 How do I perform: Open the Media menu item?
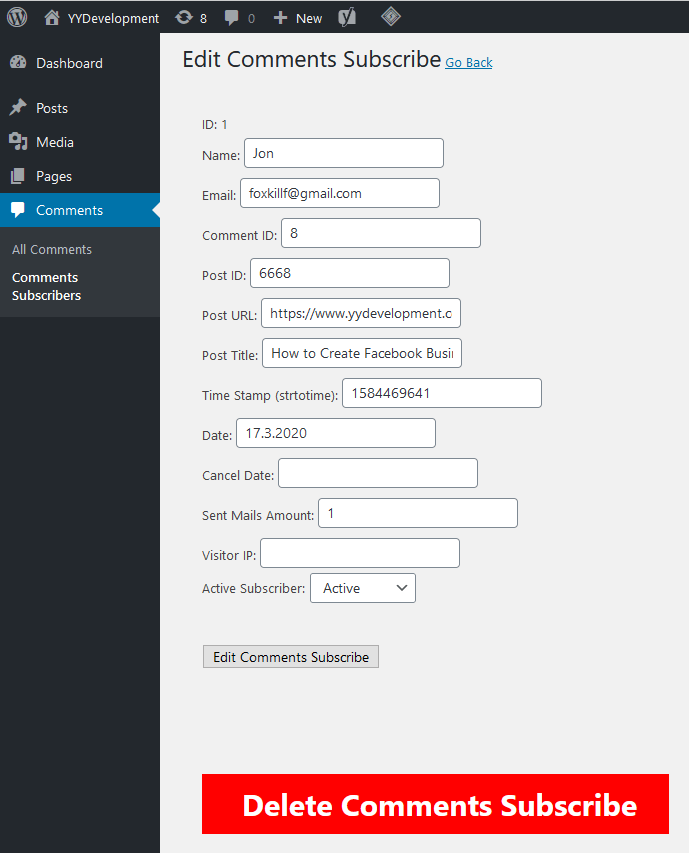[x=54, y=143]
